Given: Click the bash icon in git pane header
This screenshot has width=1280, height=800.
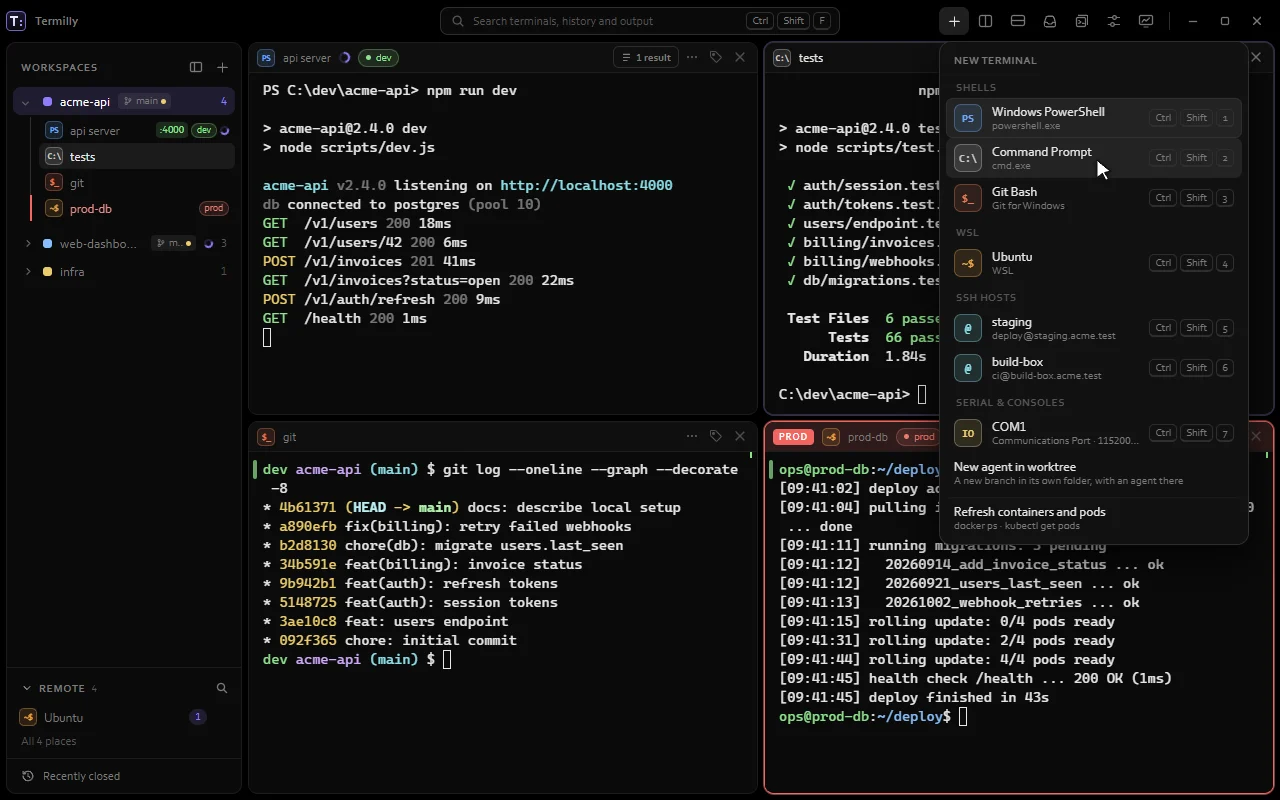Looking at the screenshot, I should pyautogui.click(x=266, y=437).
